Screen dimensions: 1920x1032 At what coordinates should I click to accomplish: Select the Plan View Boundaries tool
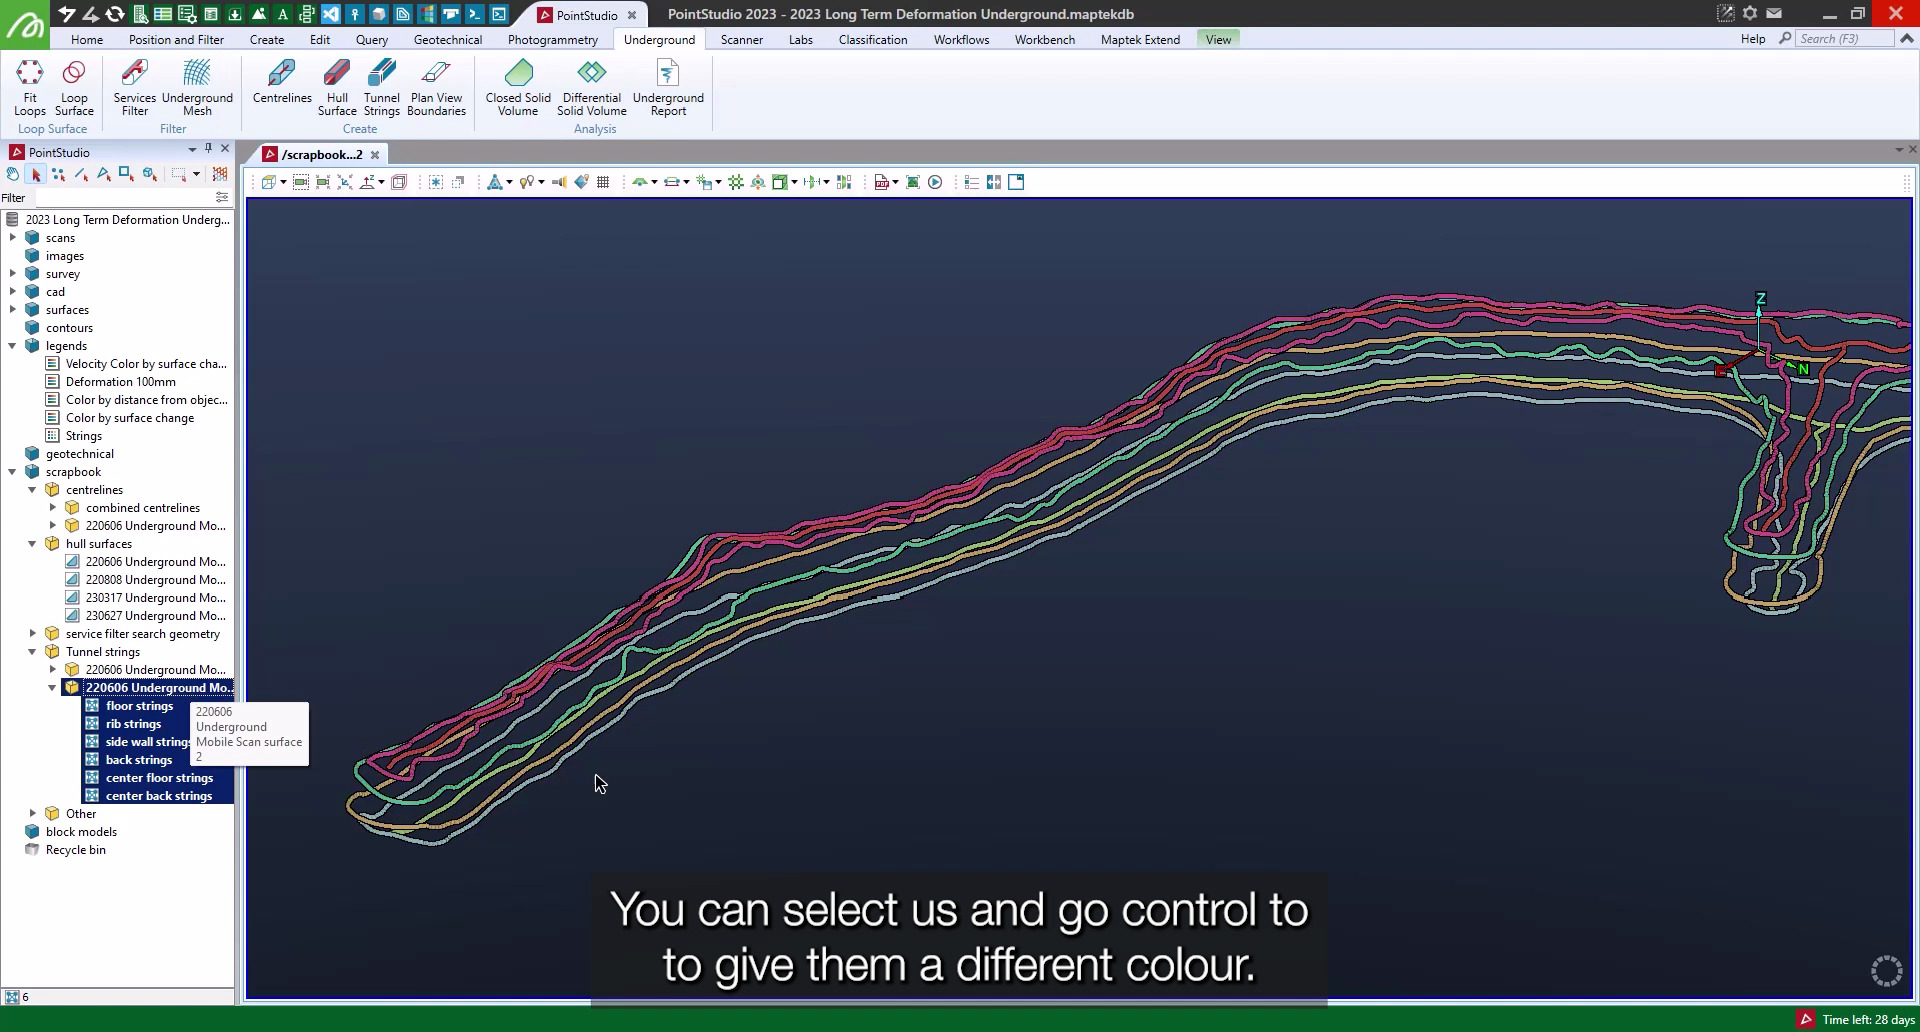[436, 87]
